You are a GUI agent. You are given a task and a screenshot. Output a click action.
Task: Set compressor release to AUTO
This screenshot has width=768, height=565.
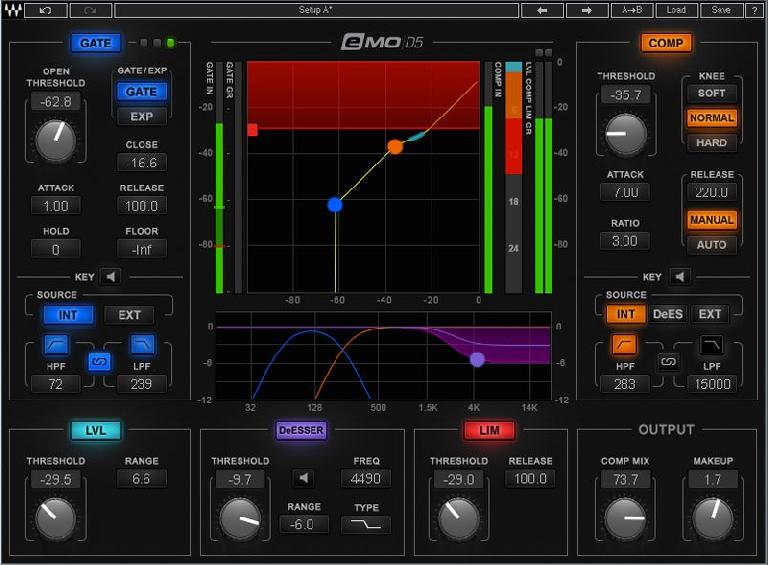711,245
